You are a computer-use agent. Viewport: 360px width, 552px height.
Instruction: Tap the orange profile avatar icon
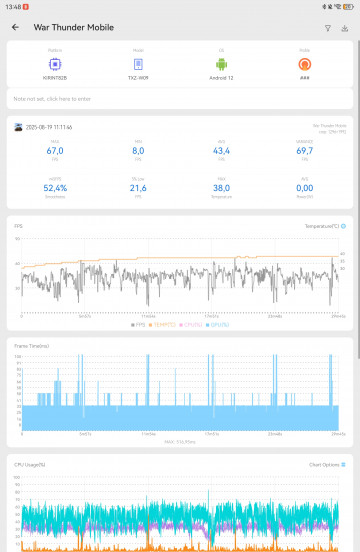pos(305,64)
